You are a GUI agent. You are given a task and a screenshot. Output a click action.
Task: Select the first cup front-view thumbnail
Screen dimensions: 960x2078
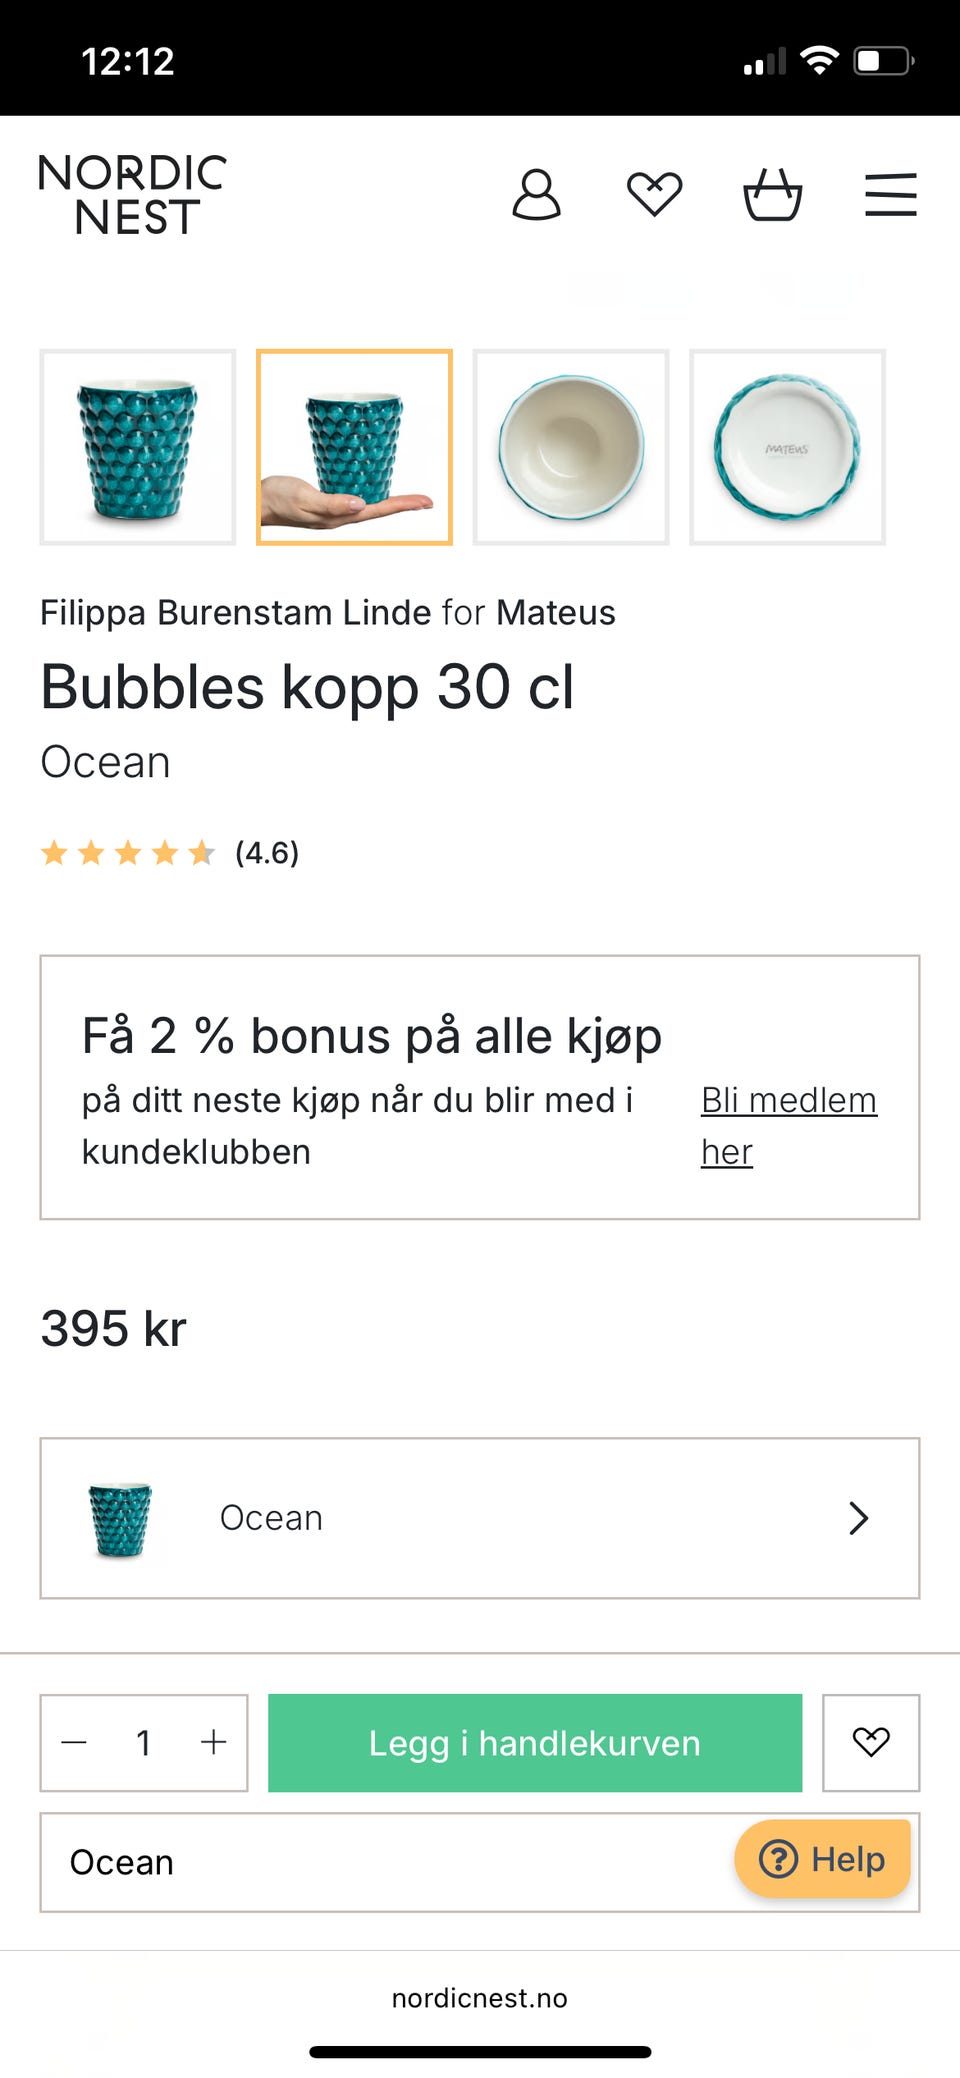click(138, 447)
